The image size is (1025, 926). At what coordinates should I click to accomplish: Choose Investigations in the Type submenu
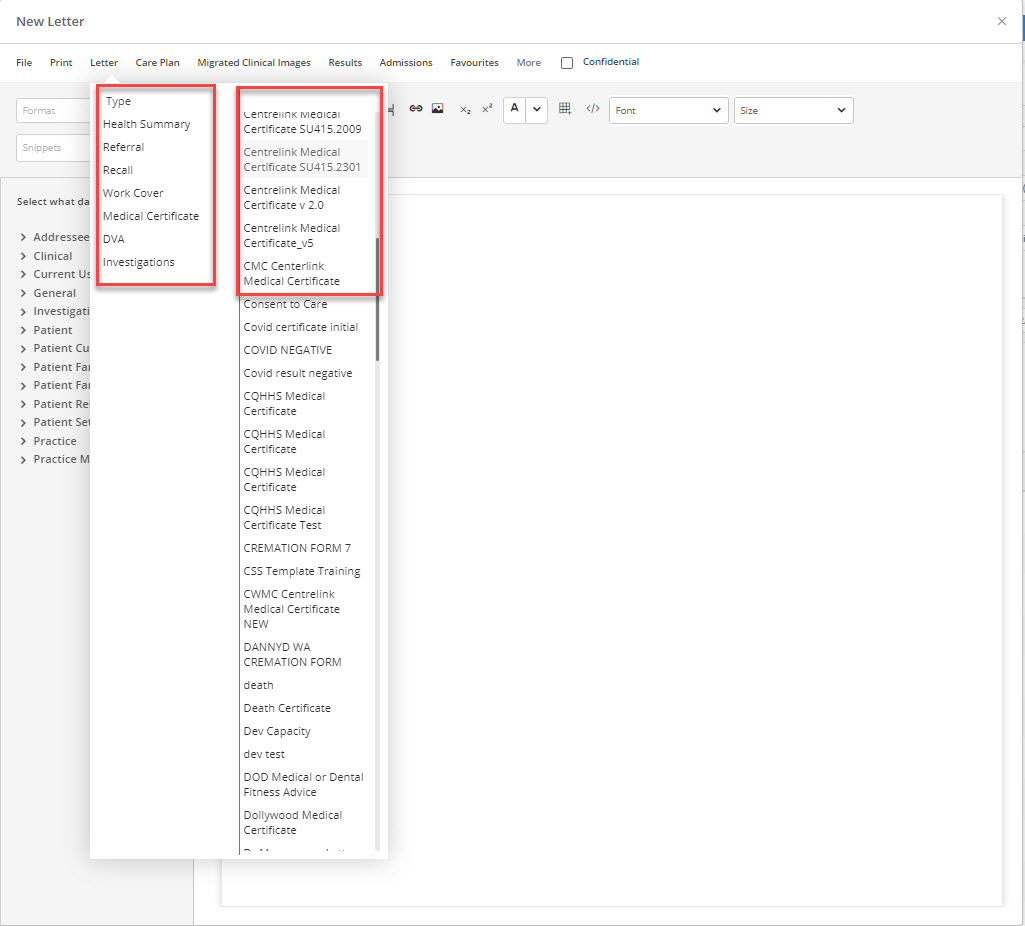tap(139, 262)
